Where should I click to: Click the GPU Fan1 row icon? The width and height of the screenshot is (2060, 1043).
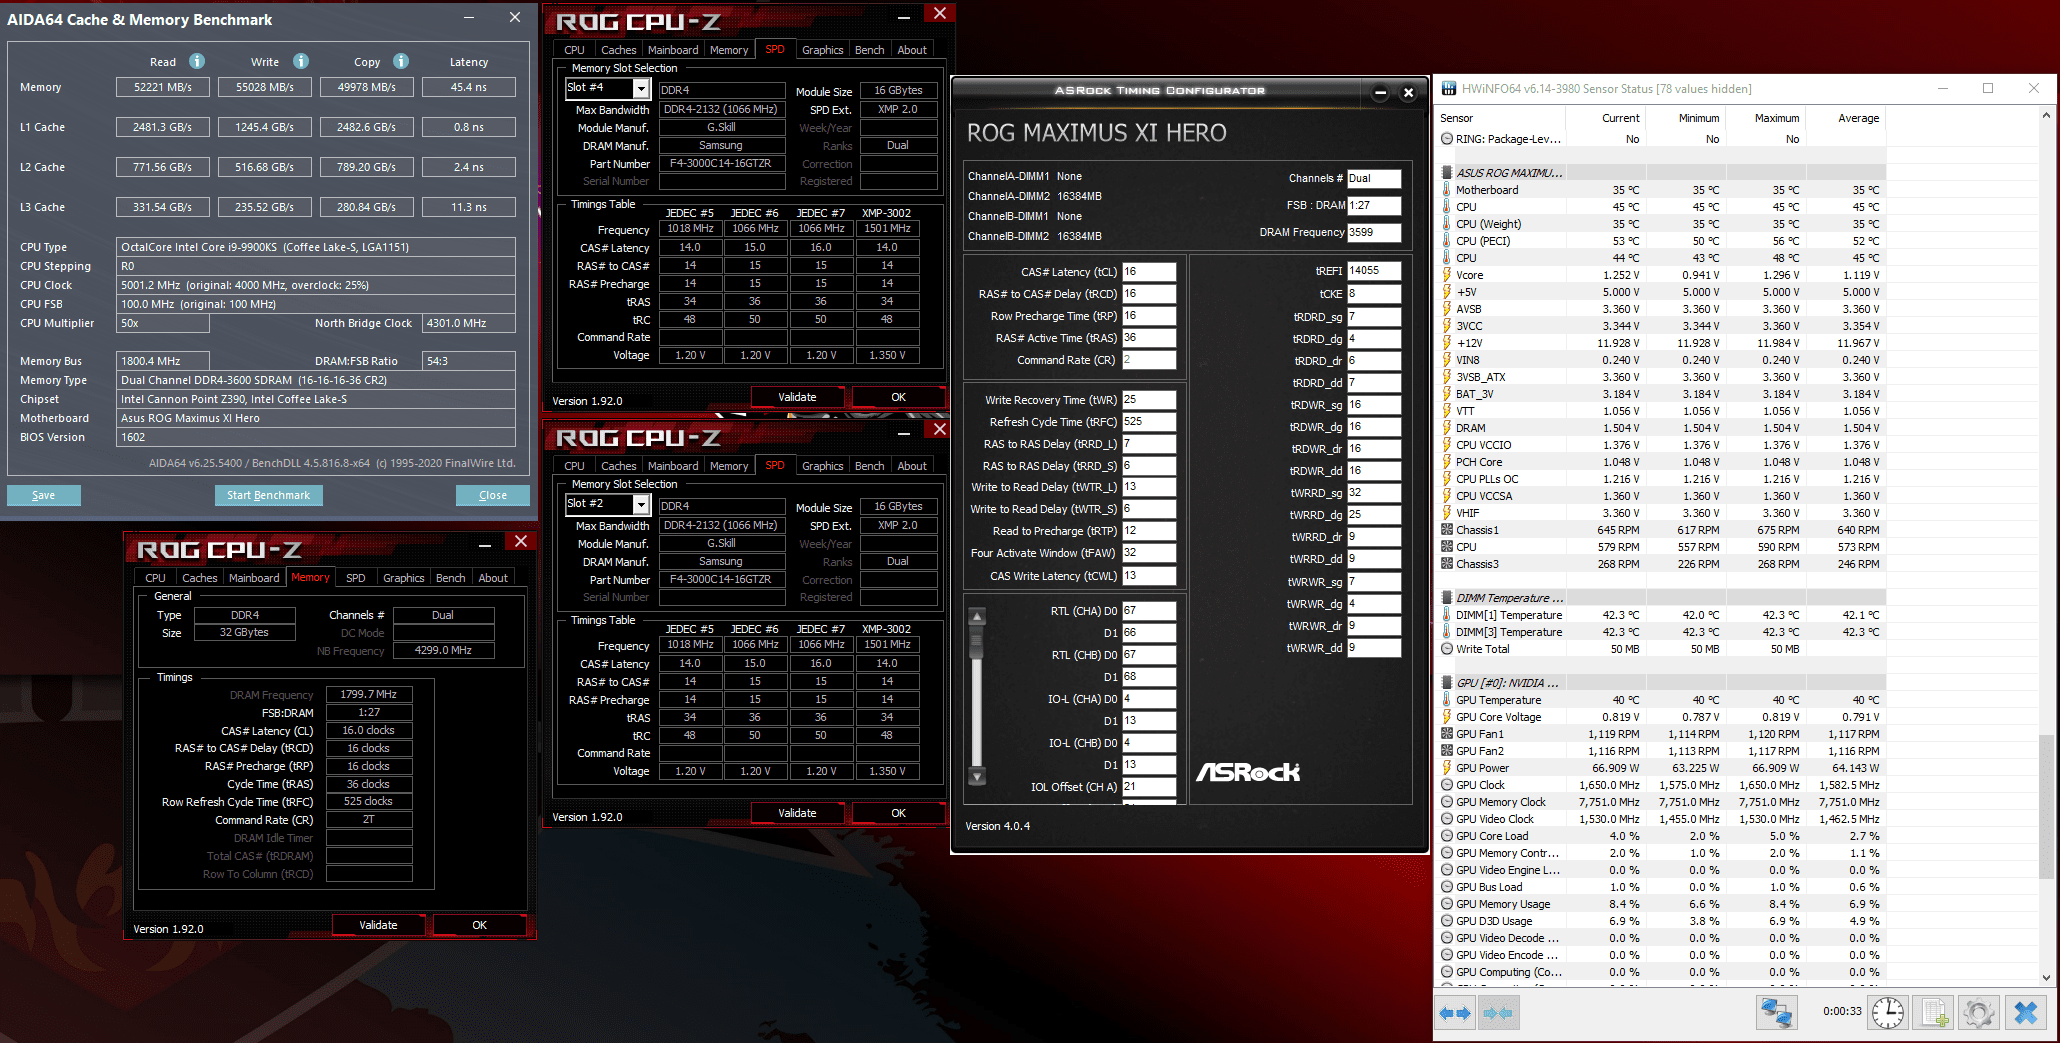point(1447,734)
